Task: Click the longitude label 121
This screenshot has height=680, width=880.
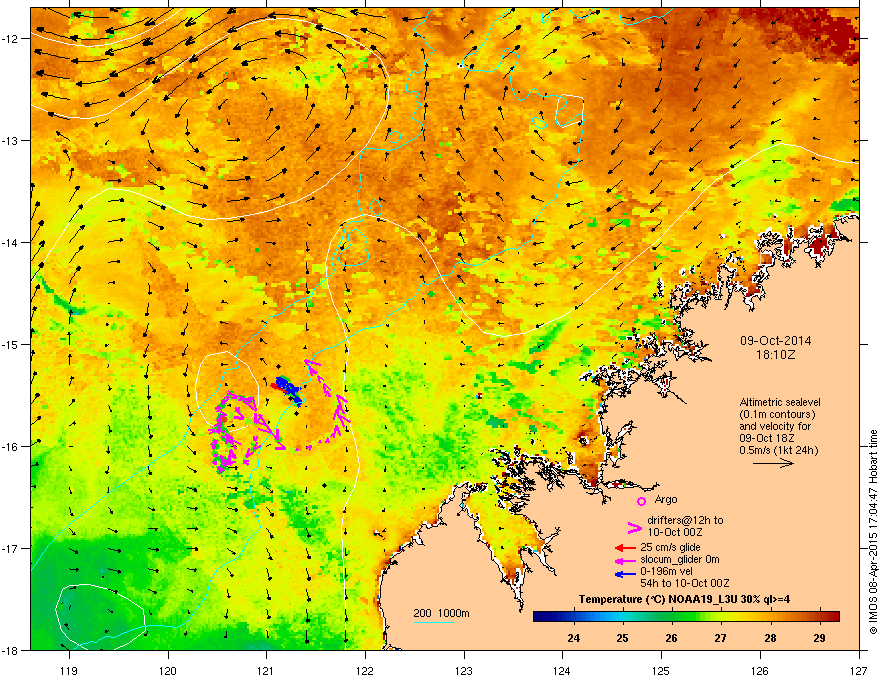Action: point(266,670)
